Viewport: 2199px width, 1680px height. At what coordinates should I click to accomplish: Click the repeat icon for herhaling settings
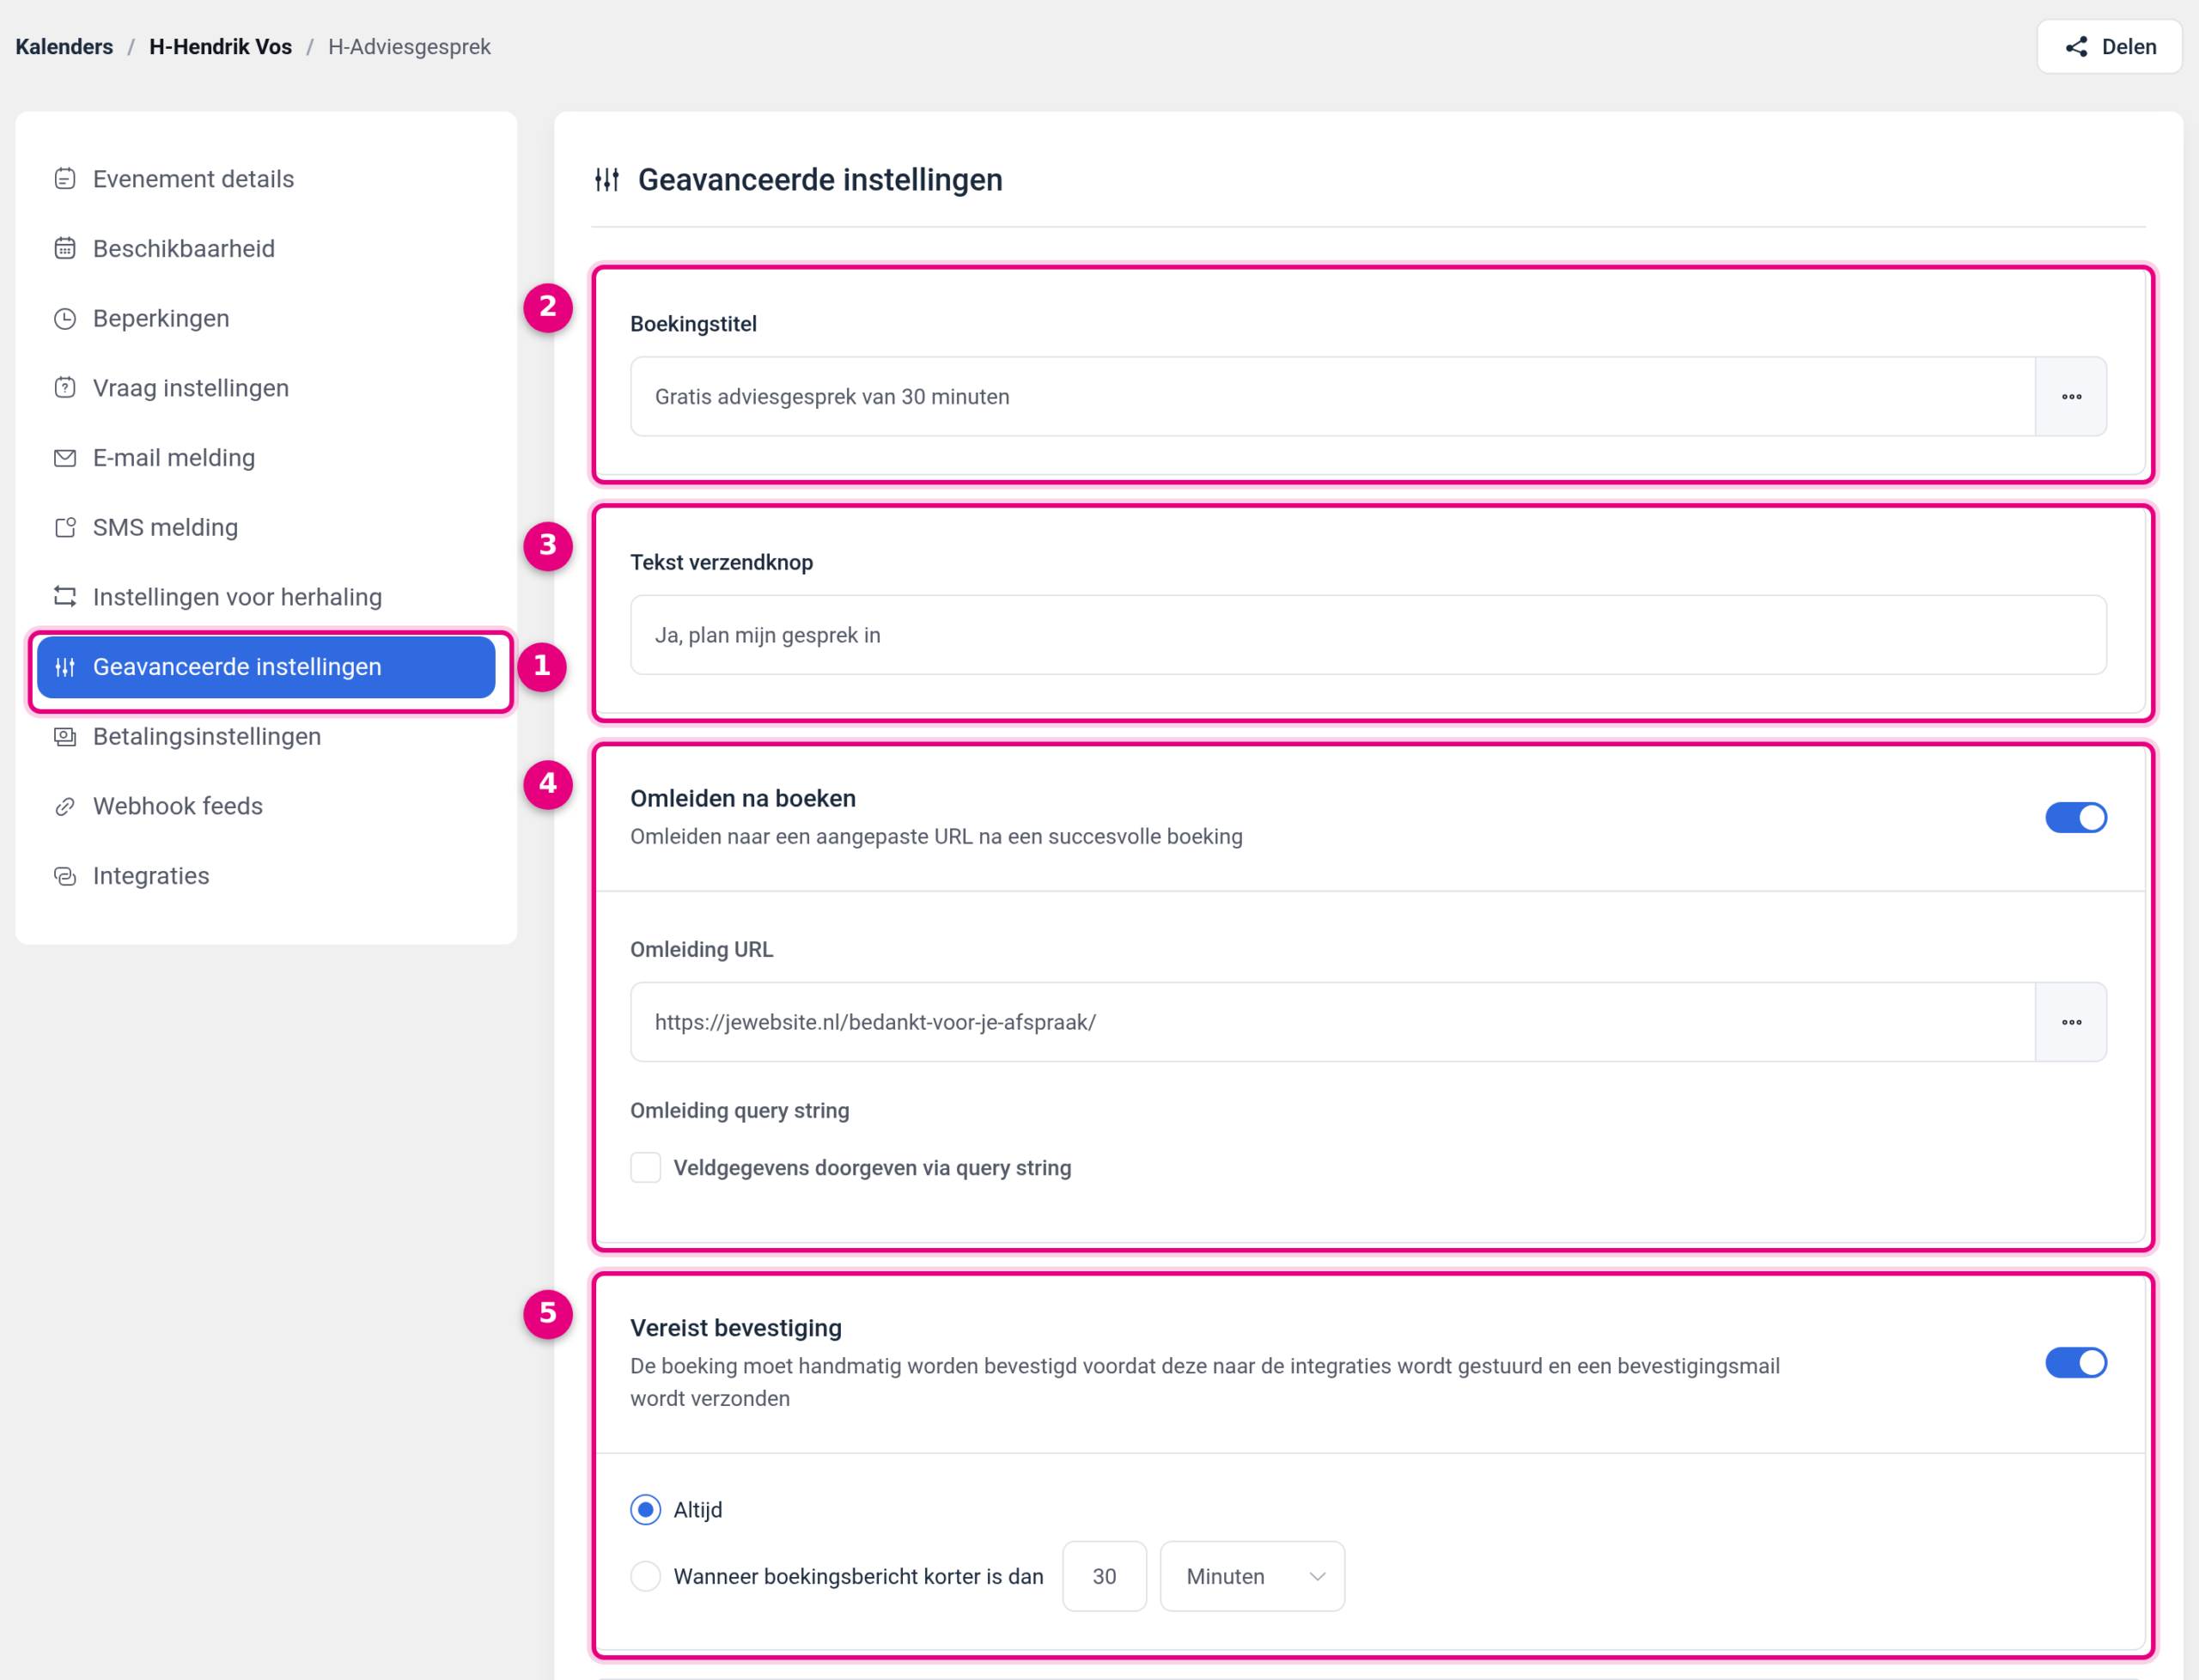[65, 597]
